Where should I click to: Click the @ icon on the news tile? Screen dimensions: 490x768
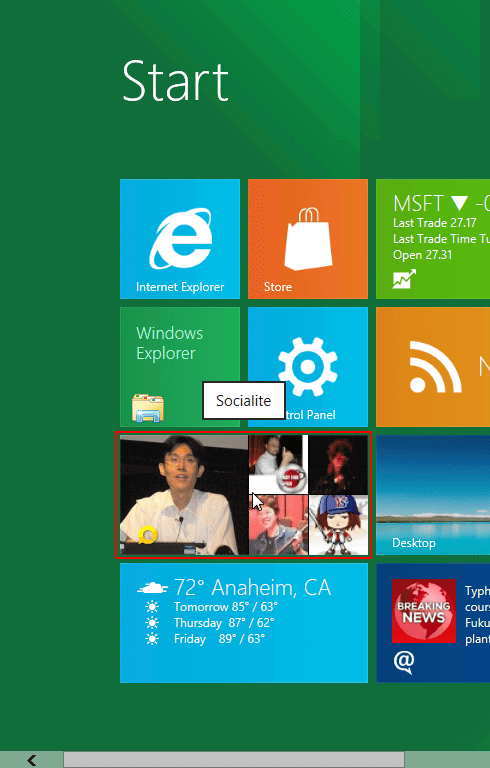[404, 662]
